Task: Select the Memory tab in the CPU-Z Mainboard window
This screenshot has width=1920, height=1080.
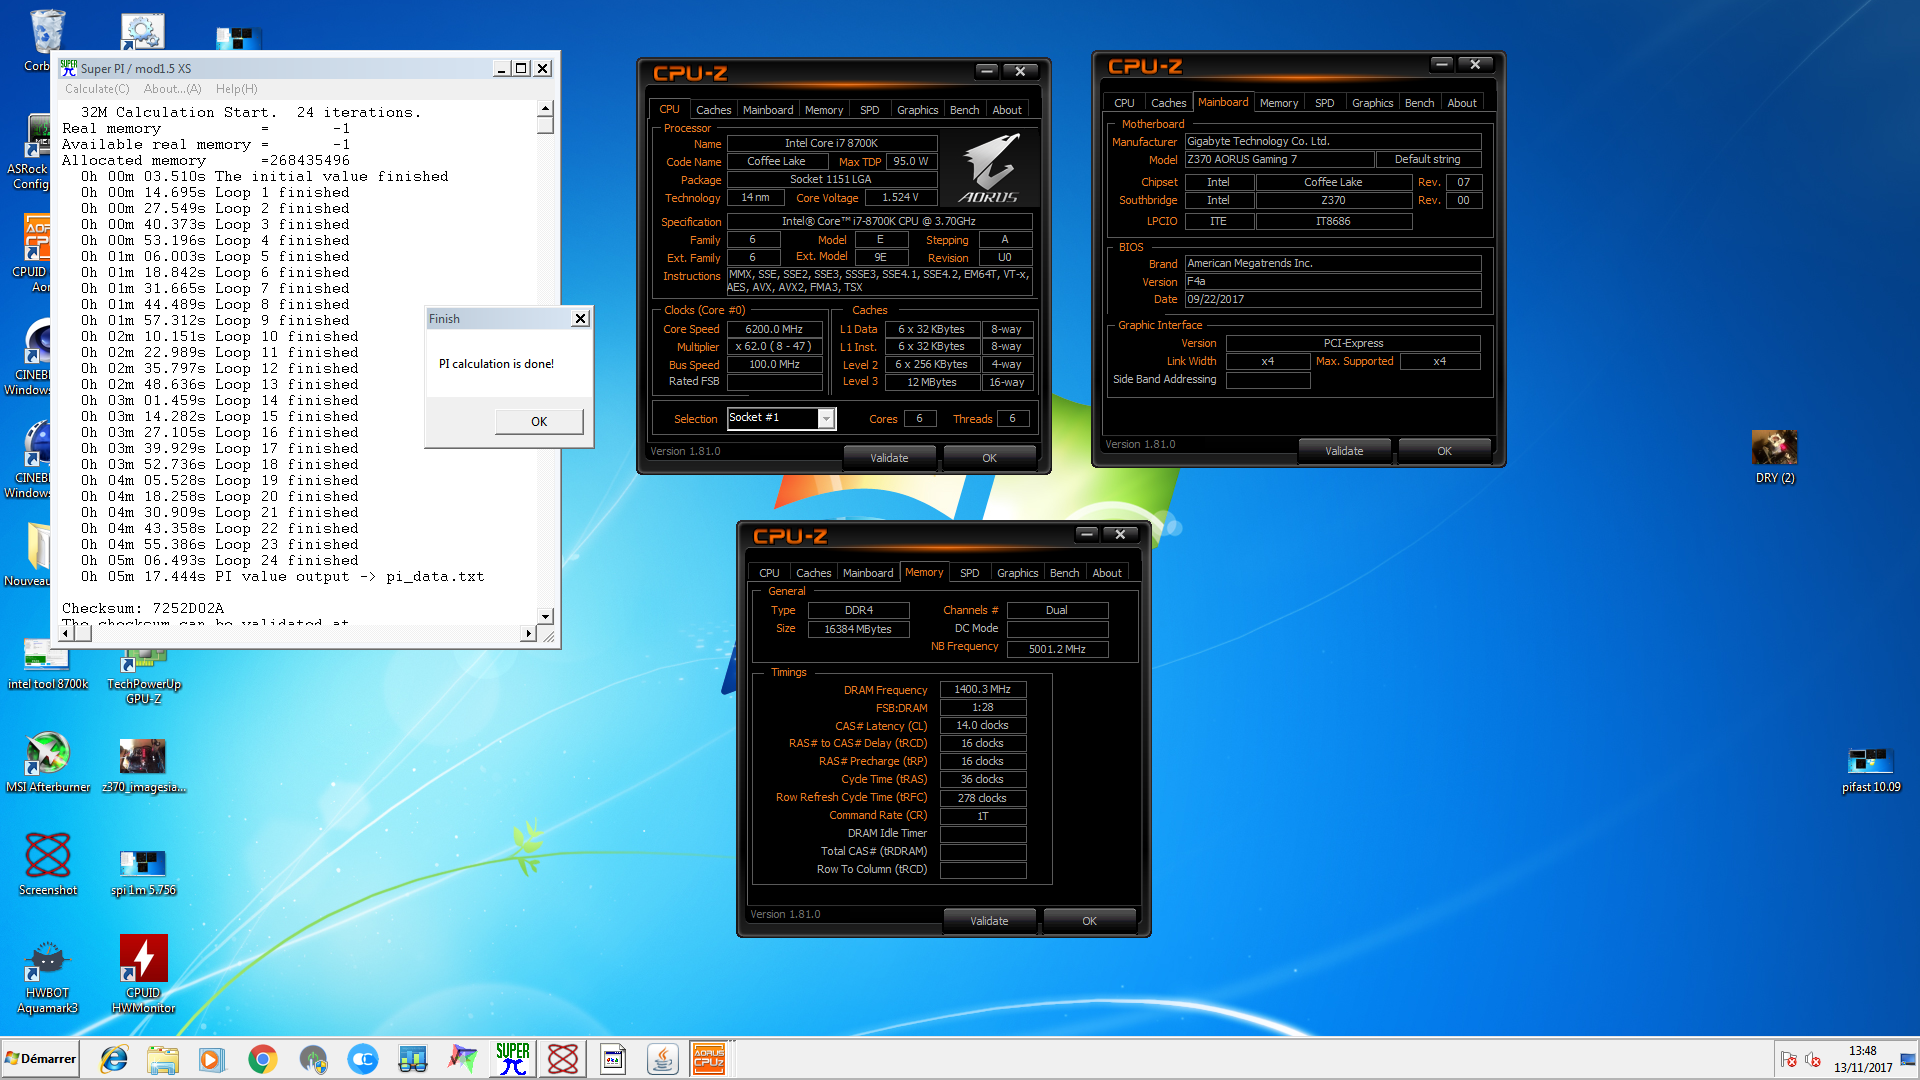Action: [1278, 103]
